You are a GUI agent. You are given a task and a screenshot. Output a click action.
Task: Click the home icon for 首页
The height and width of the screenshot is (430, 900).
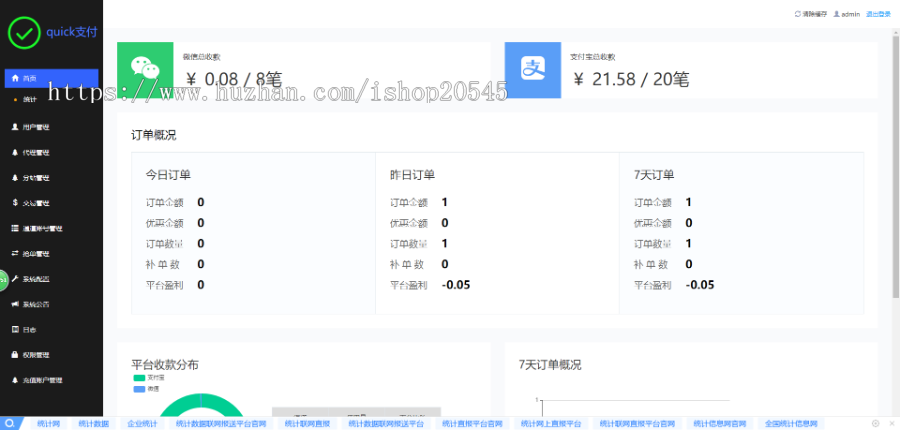[15, 78]
